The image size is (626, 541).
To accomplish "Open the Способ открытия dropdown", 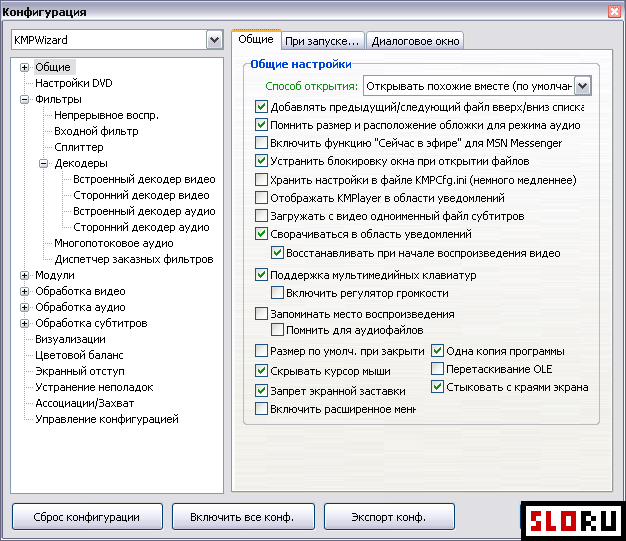I will (x=582, y=86).
